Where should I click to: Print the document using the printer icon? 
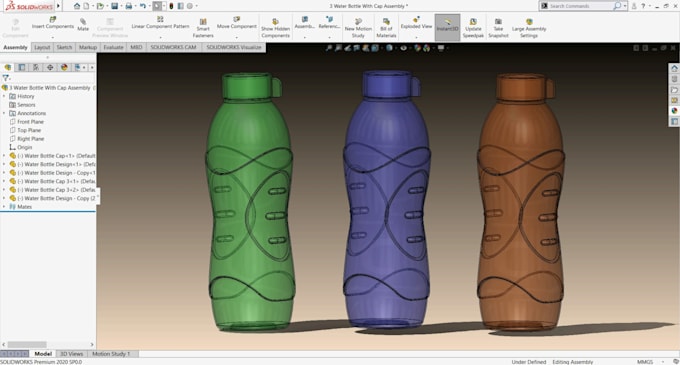(x=129, y=6)
